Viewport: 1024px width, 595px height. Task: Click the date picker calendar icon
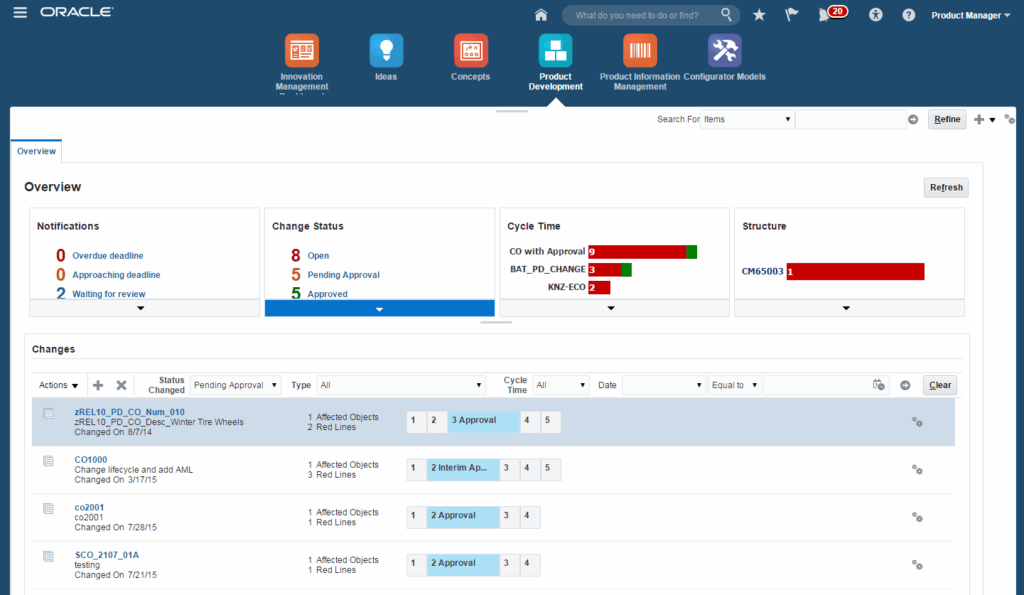click(878, 384)
